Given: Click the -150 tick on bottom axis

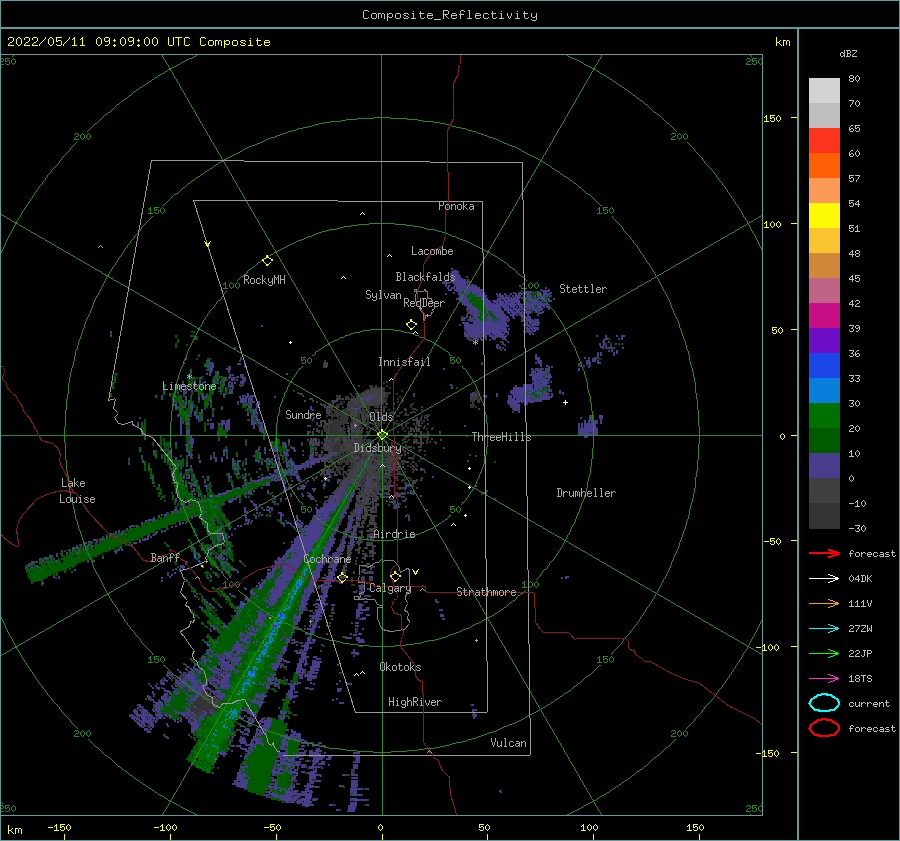Looking at the screenshot, I should (59, 827).
